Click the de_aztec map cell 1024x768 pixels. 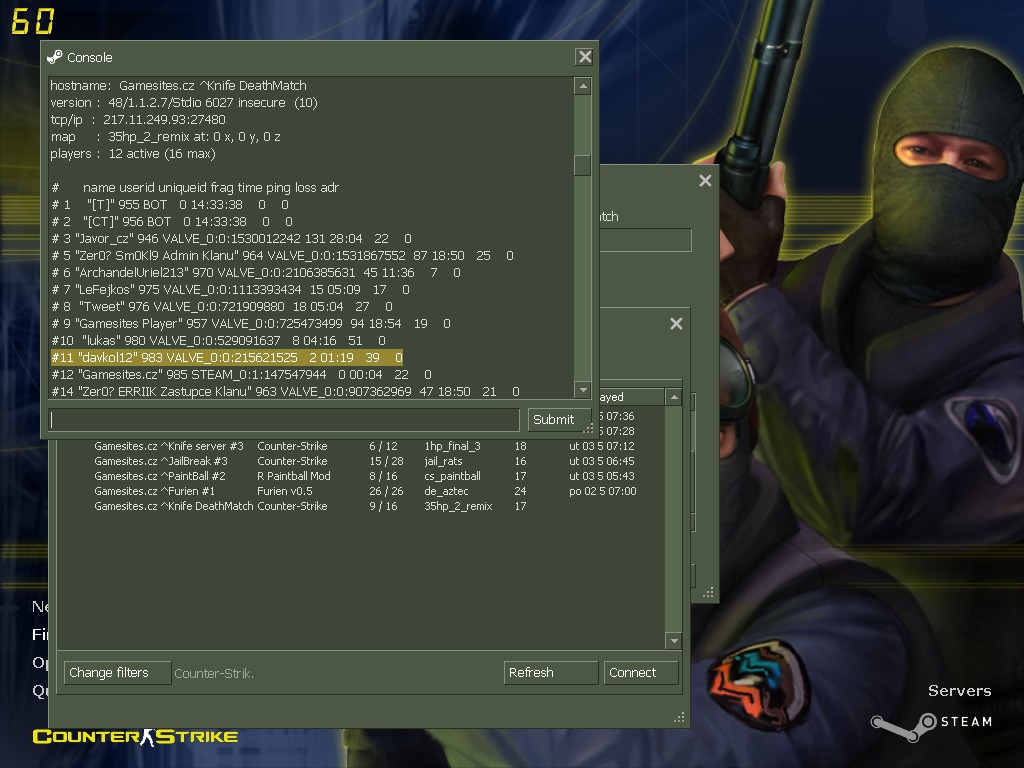pyautogui.click(x=446, y=491)
